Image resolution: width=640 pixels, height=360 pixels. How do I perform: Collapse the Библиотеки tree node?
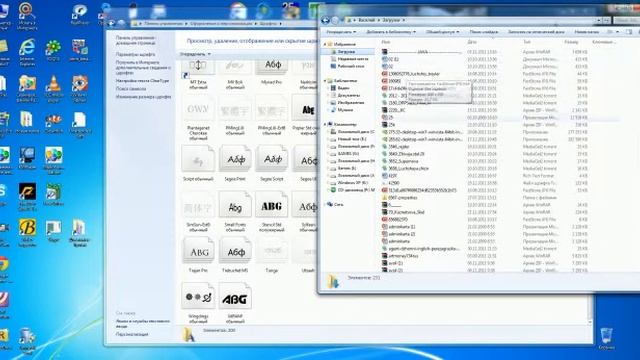pos(325,81)
